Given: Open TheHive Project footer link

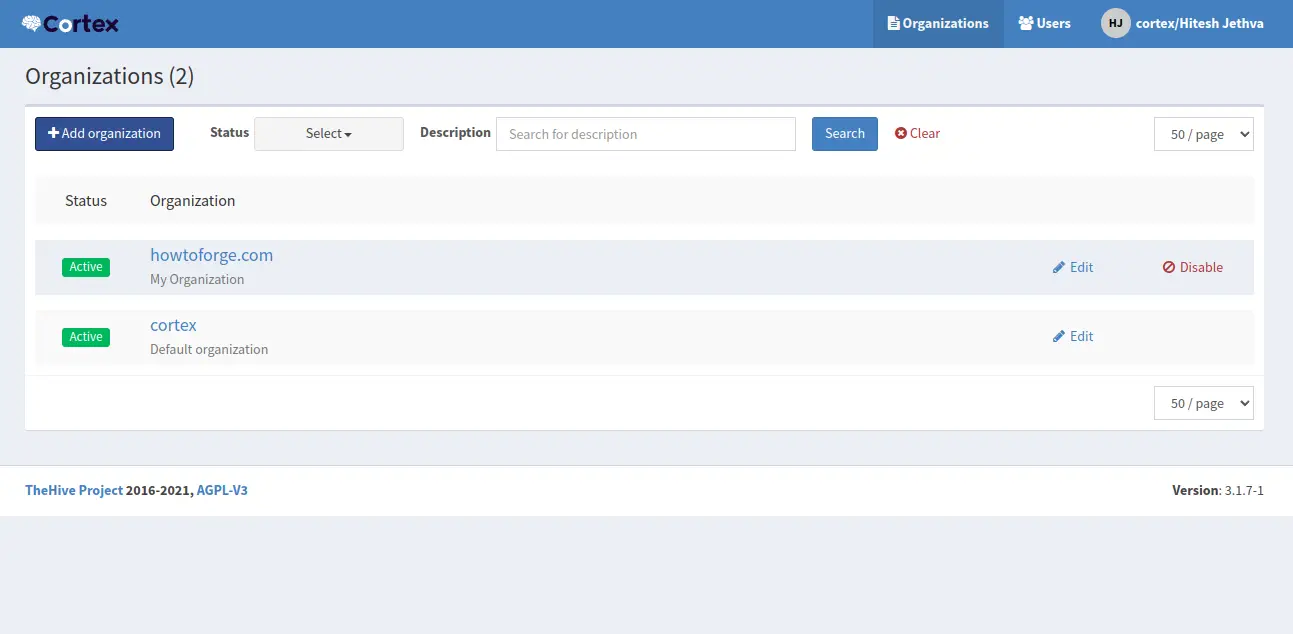Looking at the screenshot, I should coord(74,490).
